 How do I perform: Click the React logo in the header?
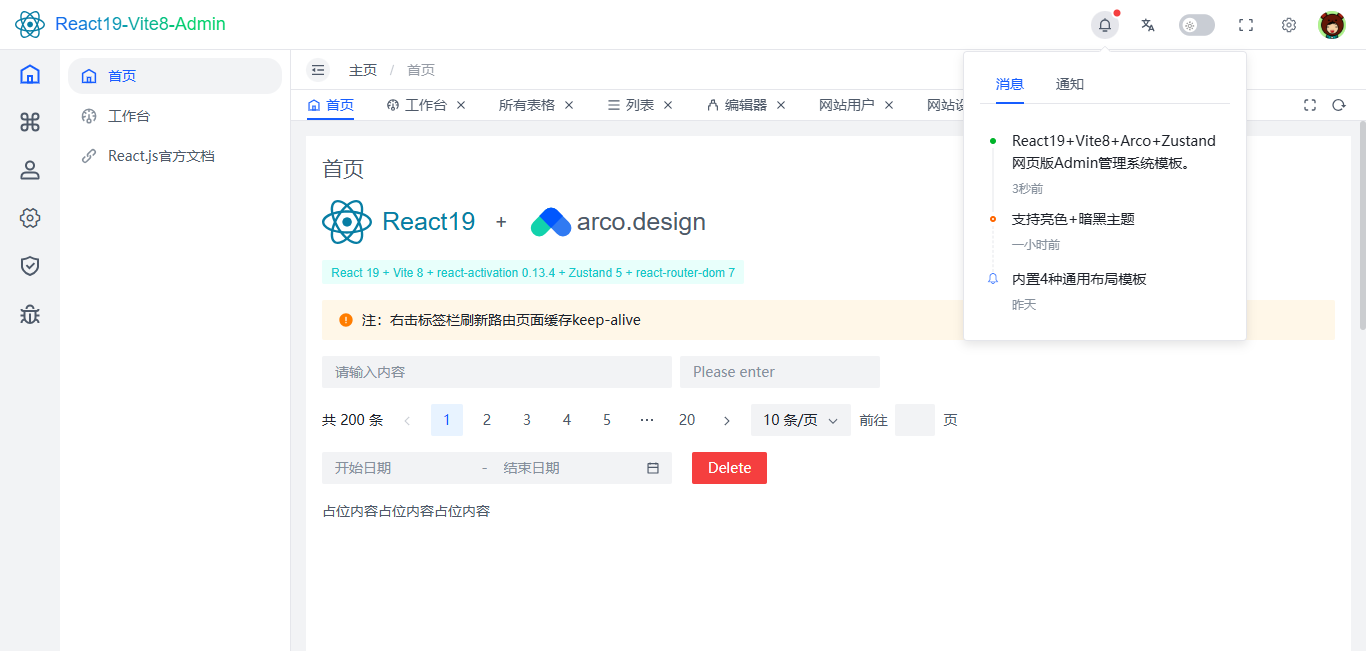[x=30, y=24]
